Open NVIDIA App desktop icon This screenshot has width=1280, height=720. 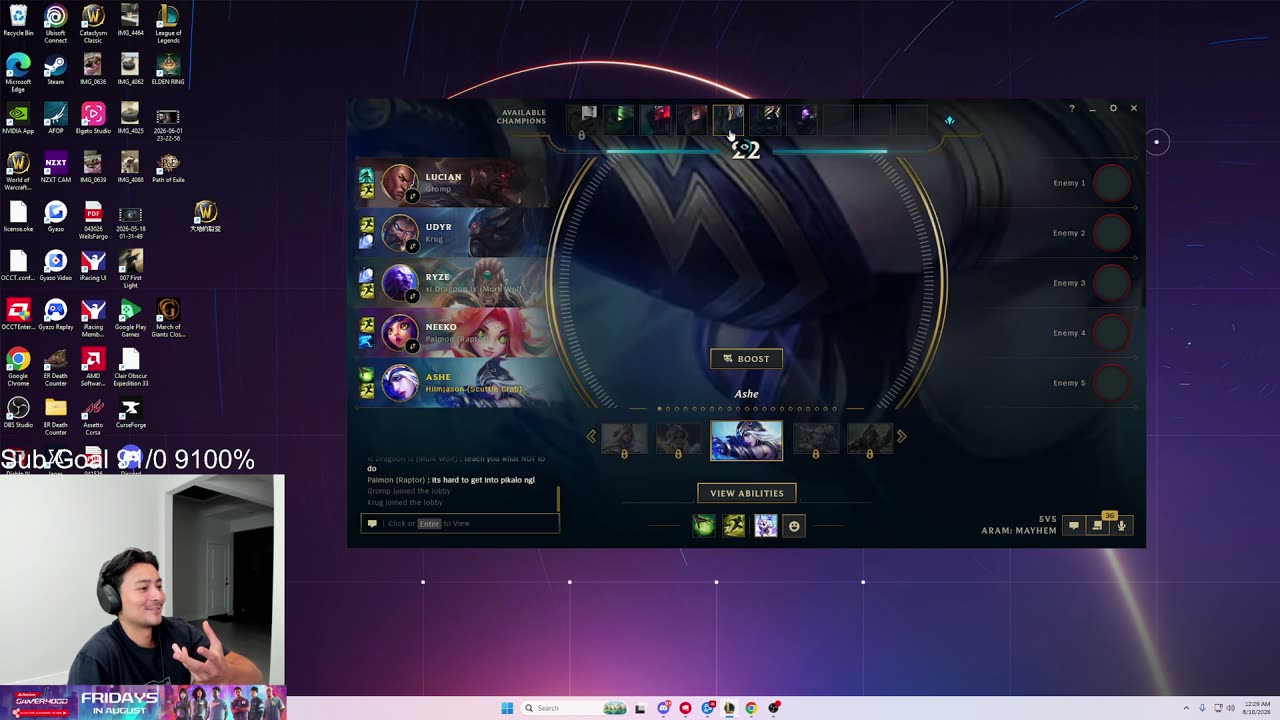[x=18, y=119]
